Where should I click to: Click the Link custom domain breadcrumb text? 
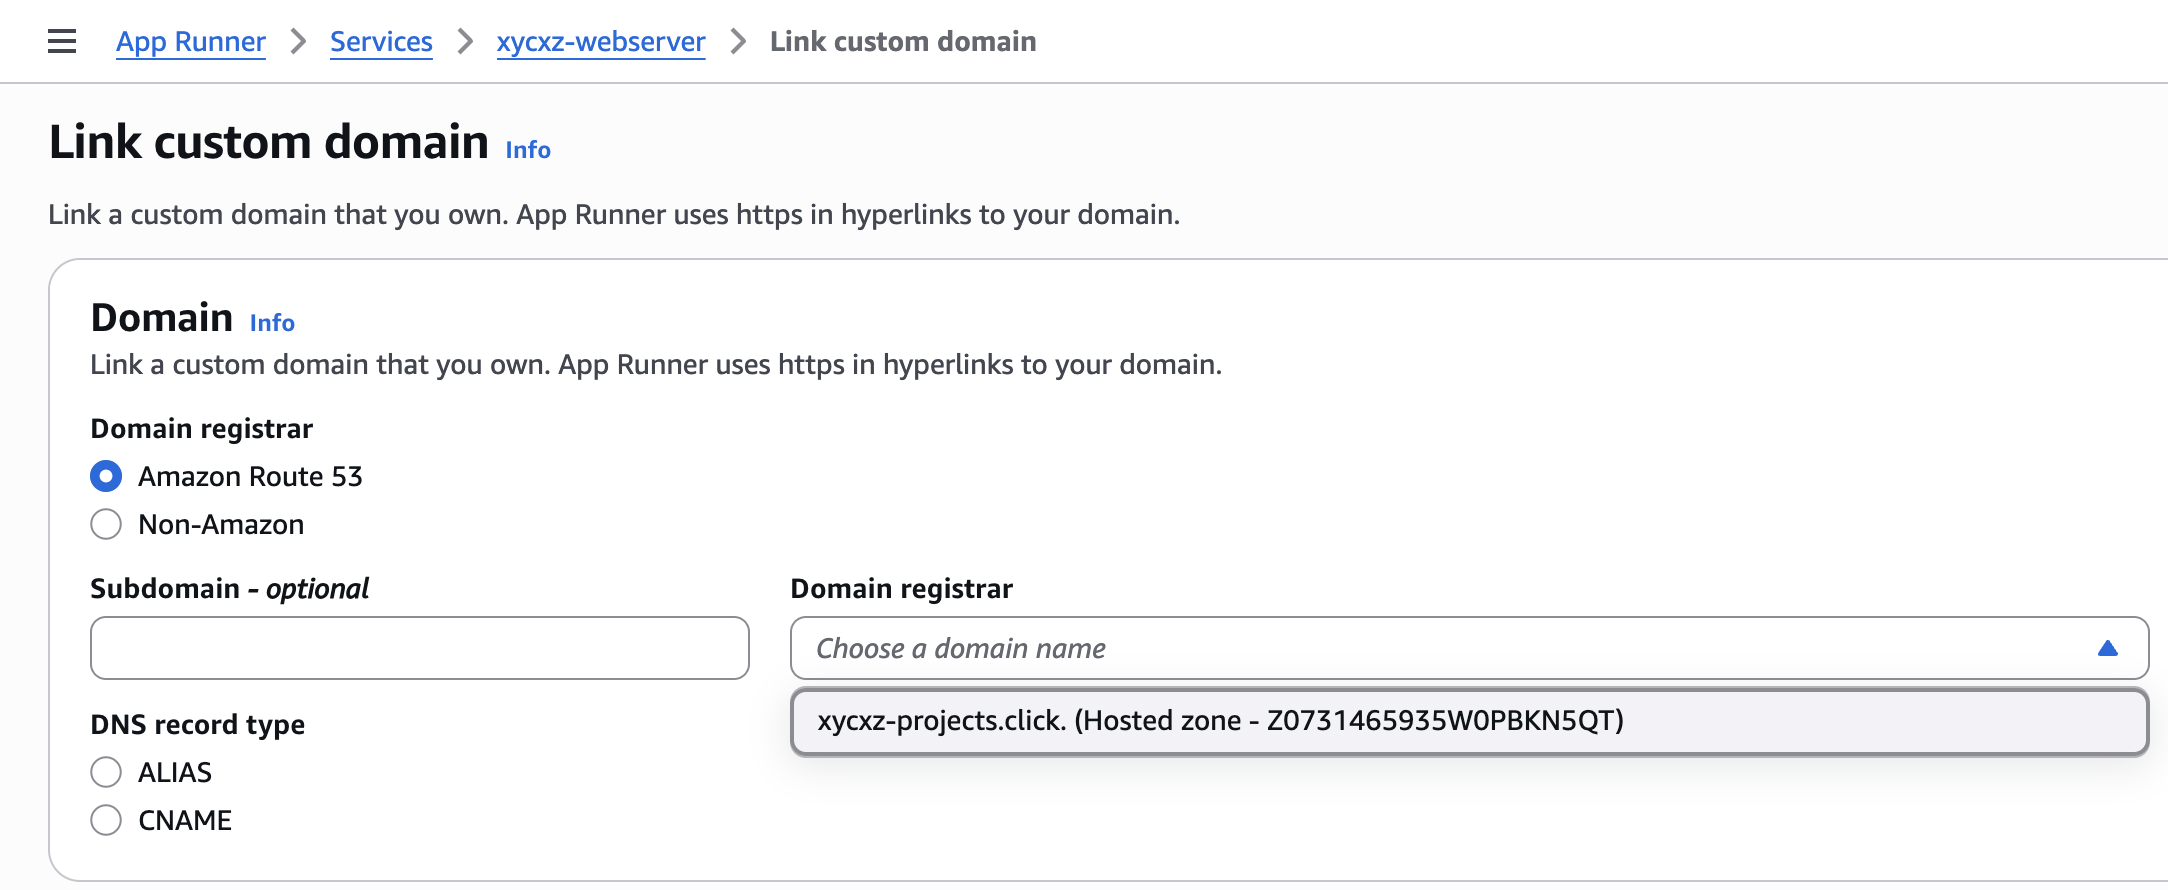pos(903,41)
